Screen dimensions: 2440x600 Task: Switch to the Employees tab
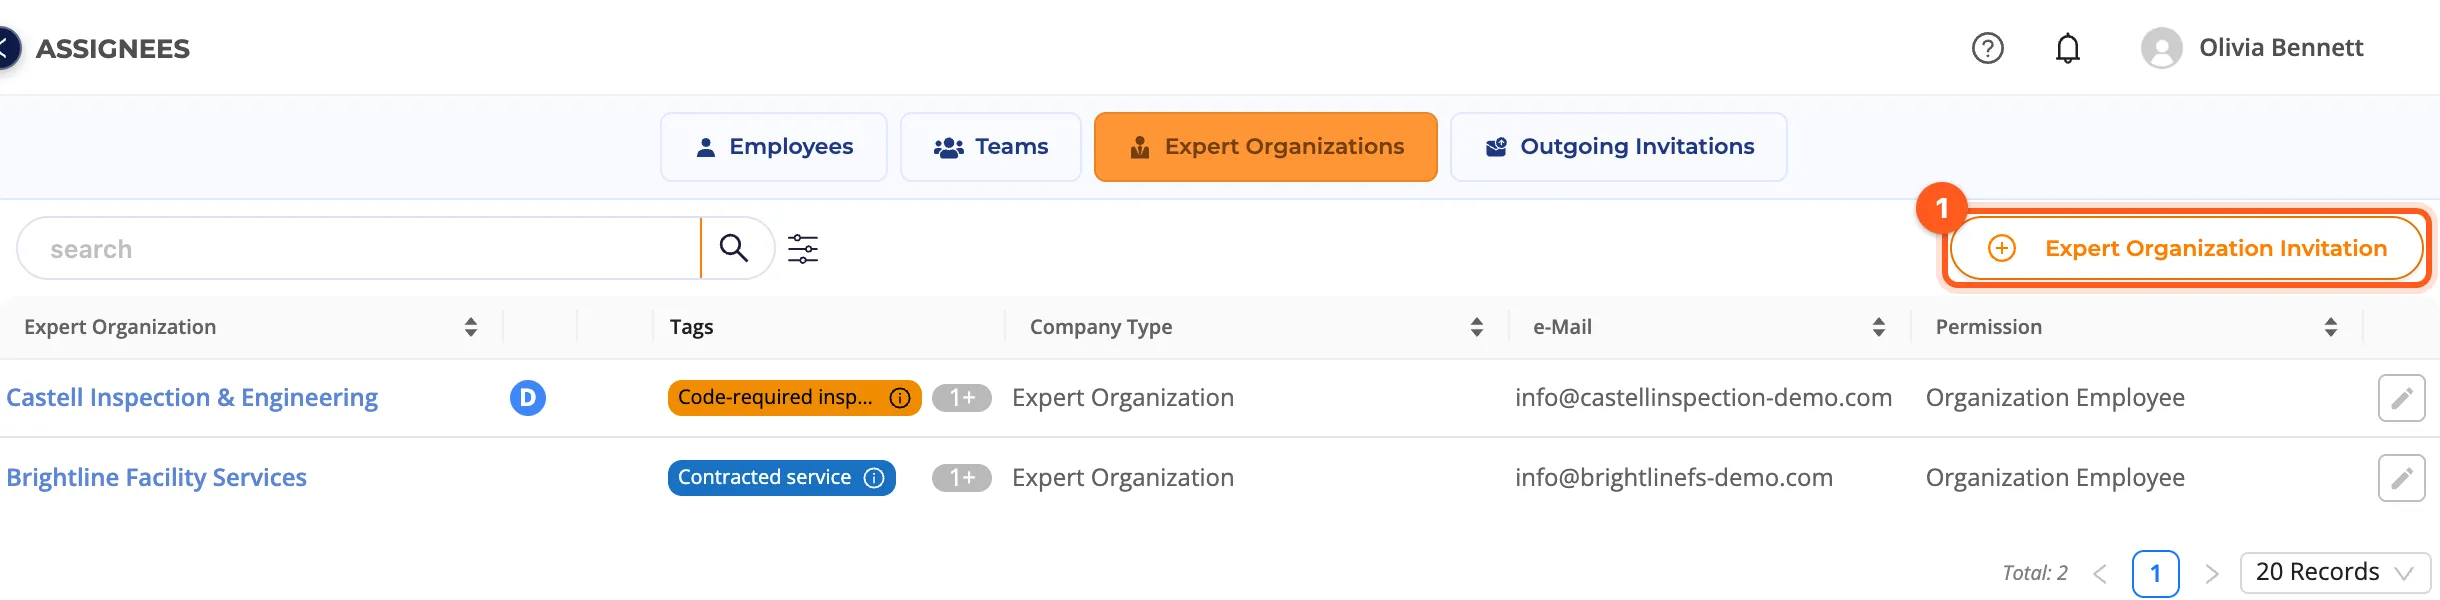pos(773,147)
